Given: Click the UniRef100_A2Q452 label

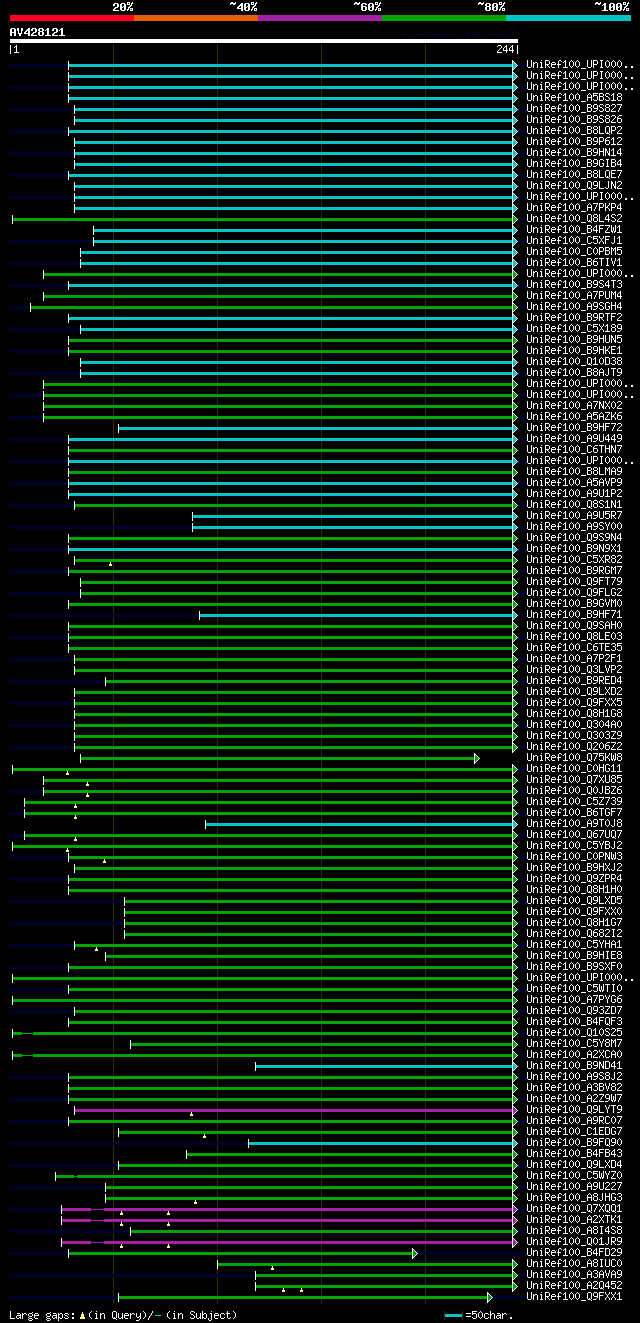Looking at the screenshot, I should click(575, 1285).
